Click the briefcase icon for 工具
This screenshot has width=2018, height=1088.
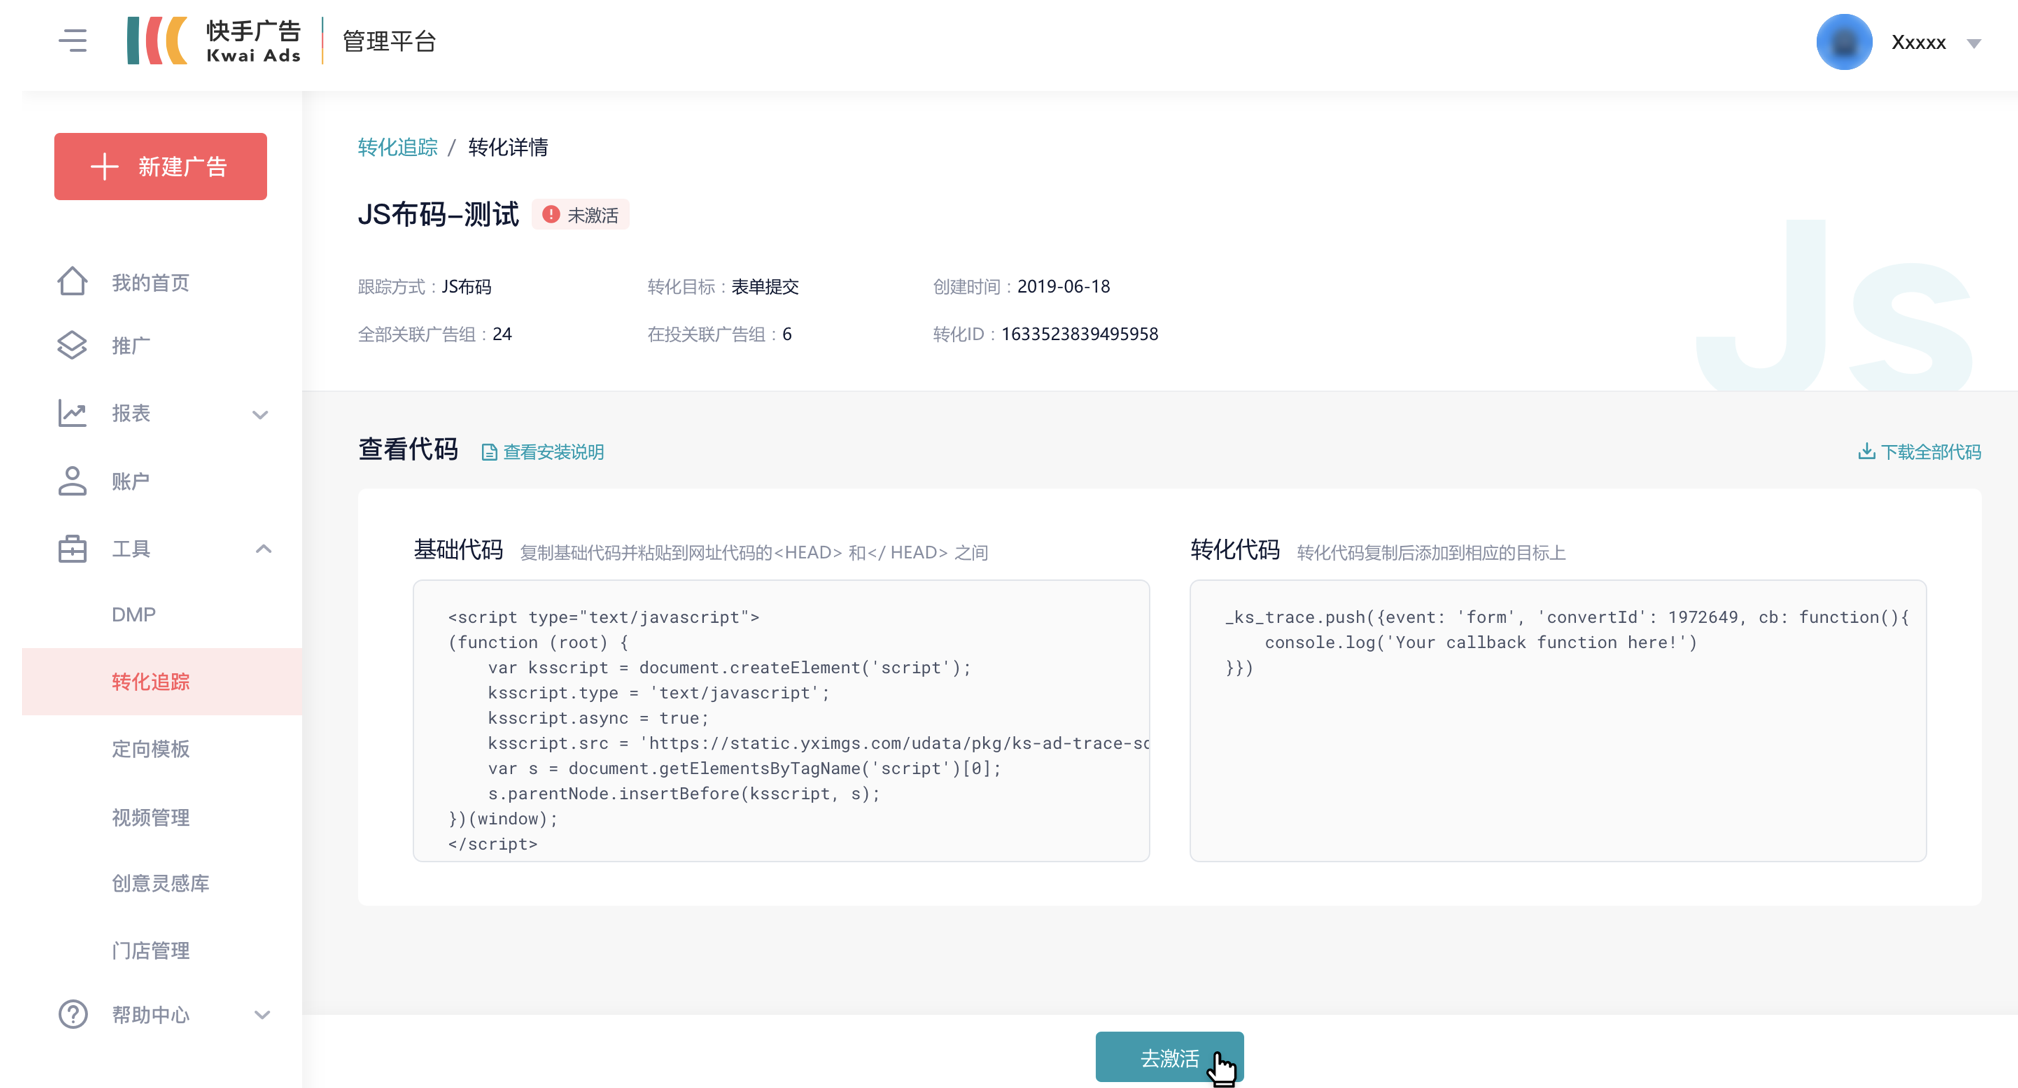coord(72,549)
